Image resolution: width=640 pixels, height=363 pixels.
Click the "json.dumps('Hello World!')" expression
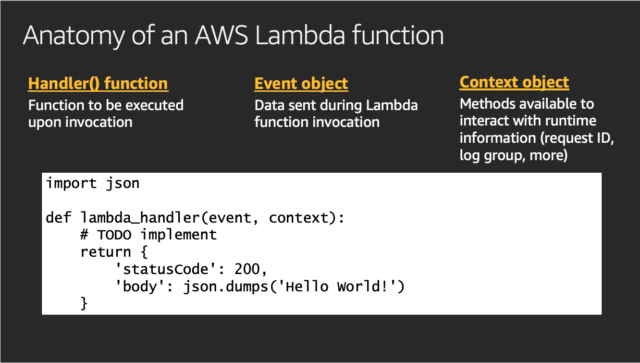(293, 286)
